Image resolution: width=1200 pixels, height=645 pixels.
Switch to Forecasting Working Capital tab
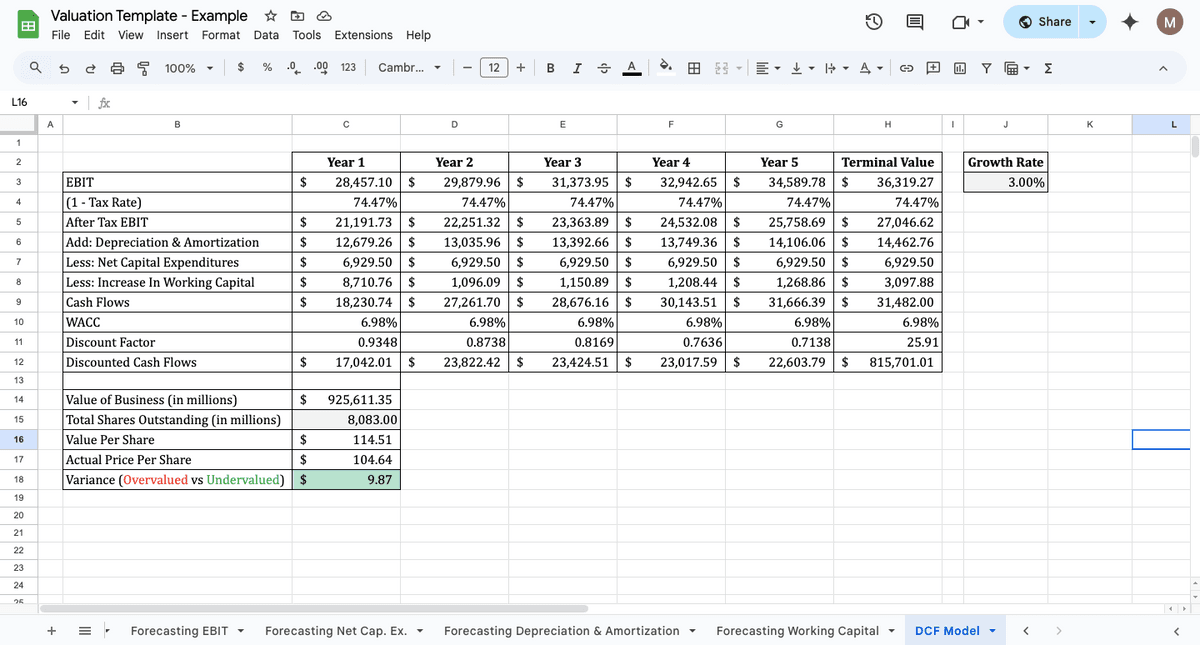coord(797,631)
